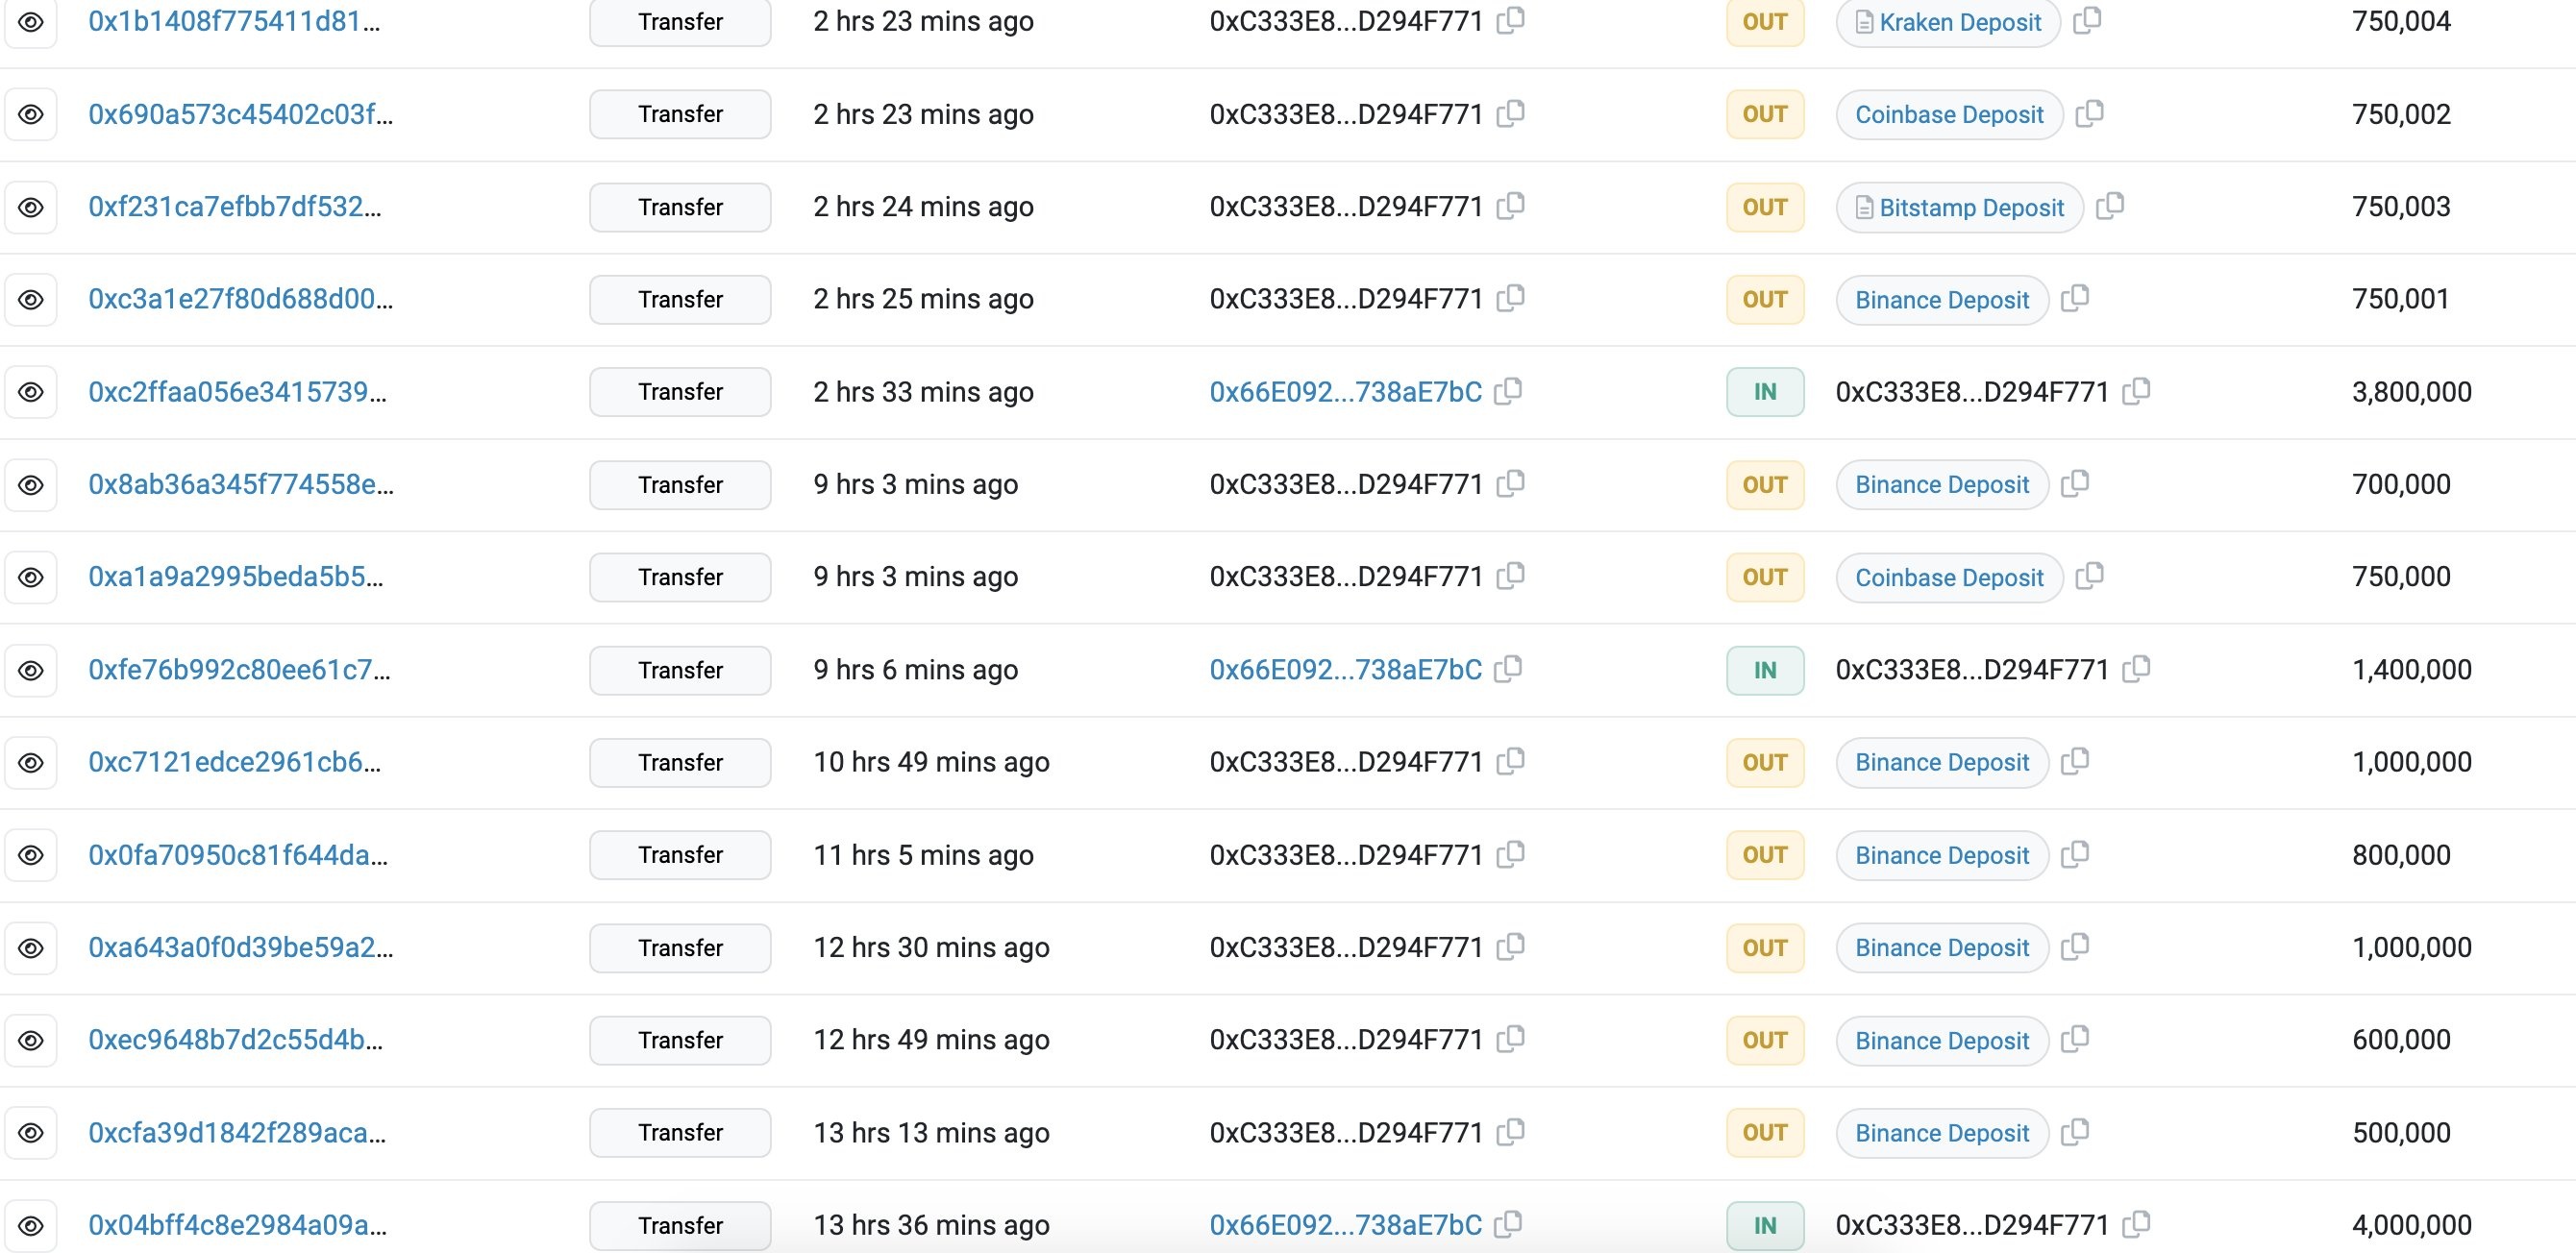Select sender address in 11 hrs 5 mins row
The image size is (2576, 1253).
(1346, 855)
